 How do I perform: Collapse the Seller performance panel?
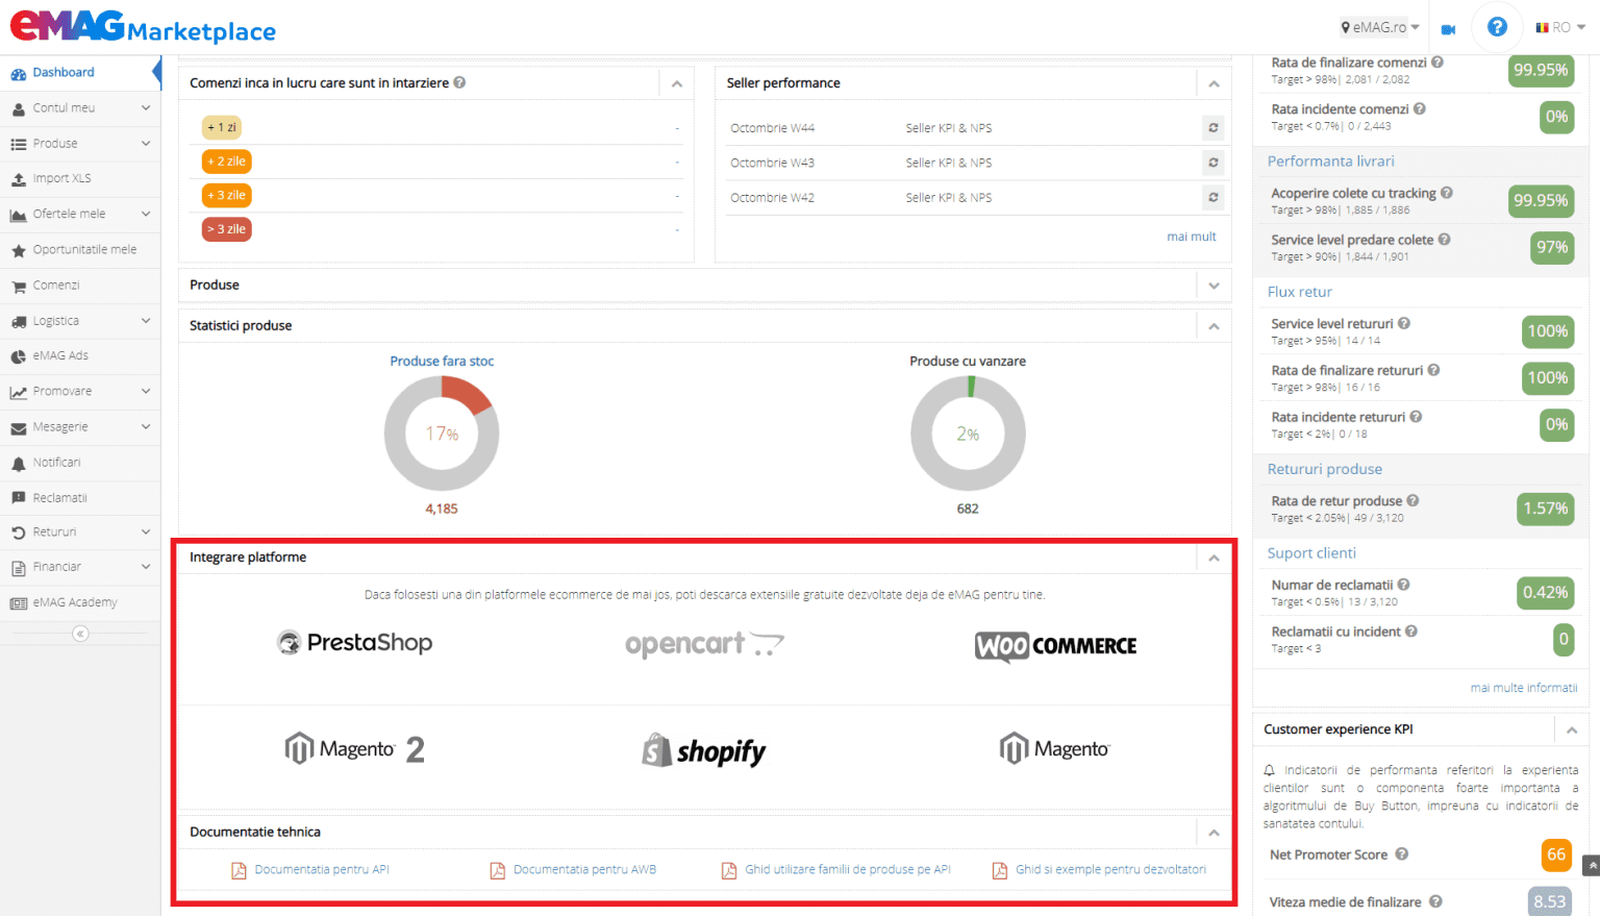point(1213,84)
